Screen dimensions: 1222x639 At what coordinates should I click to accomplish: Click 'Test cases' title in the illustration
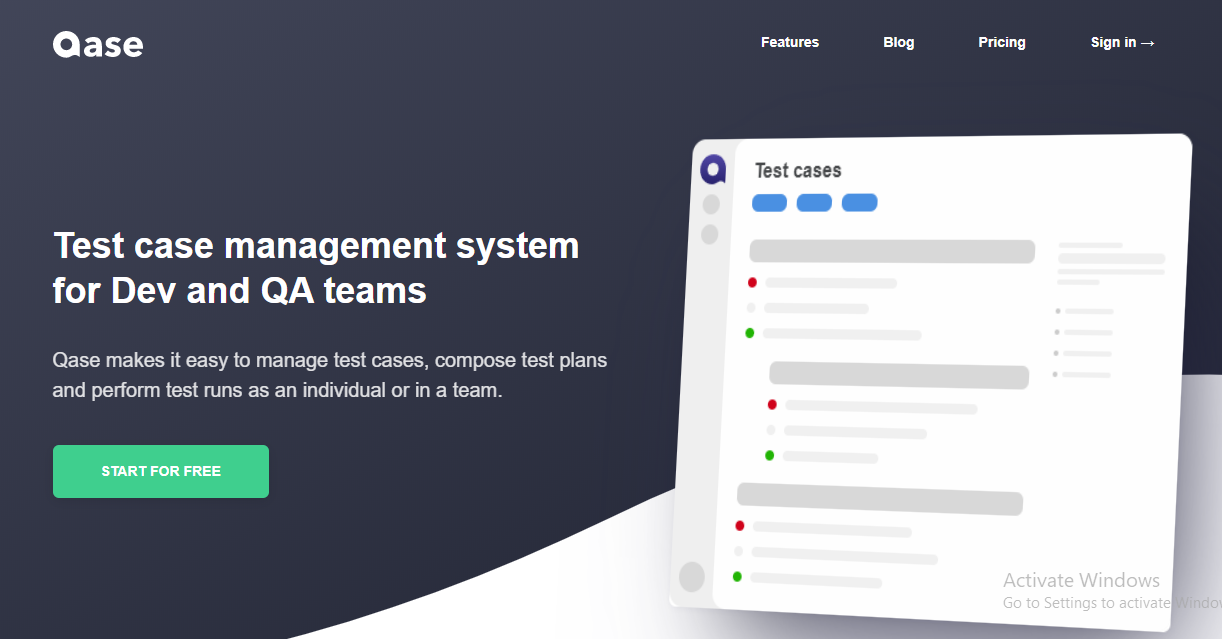[x=798, y=171]
